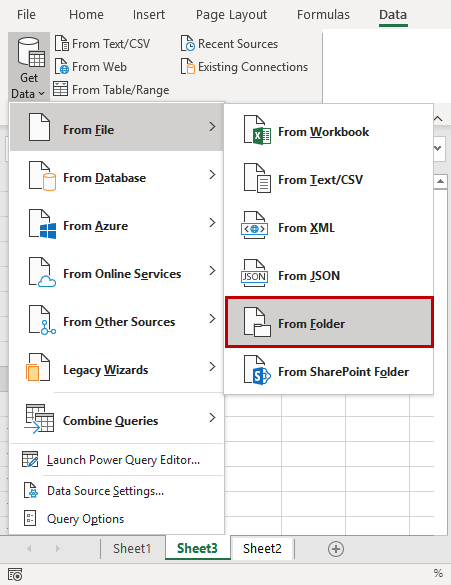Click the Recent Sources icon
Viewport: 451px width, 585px height.
[x=188, y=44]
